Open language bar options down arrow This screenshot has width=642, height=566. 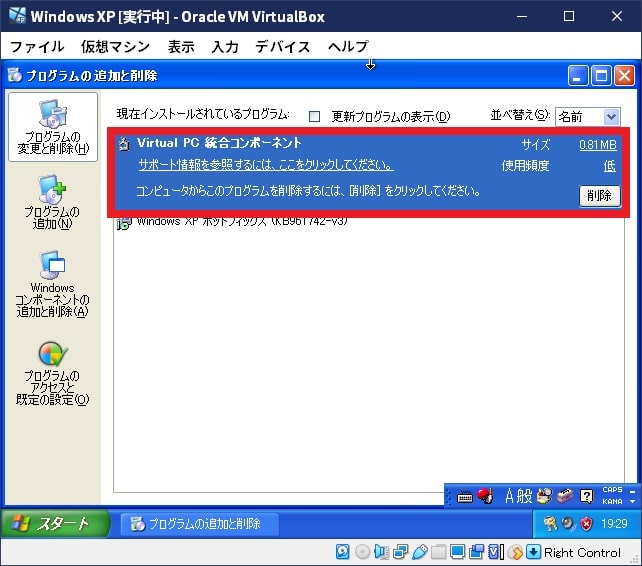[x=633, y=501]
